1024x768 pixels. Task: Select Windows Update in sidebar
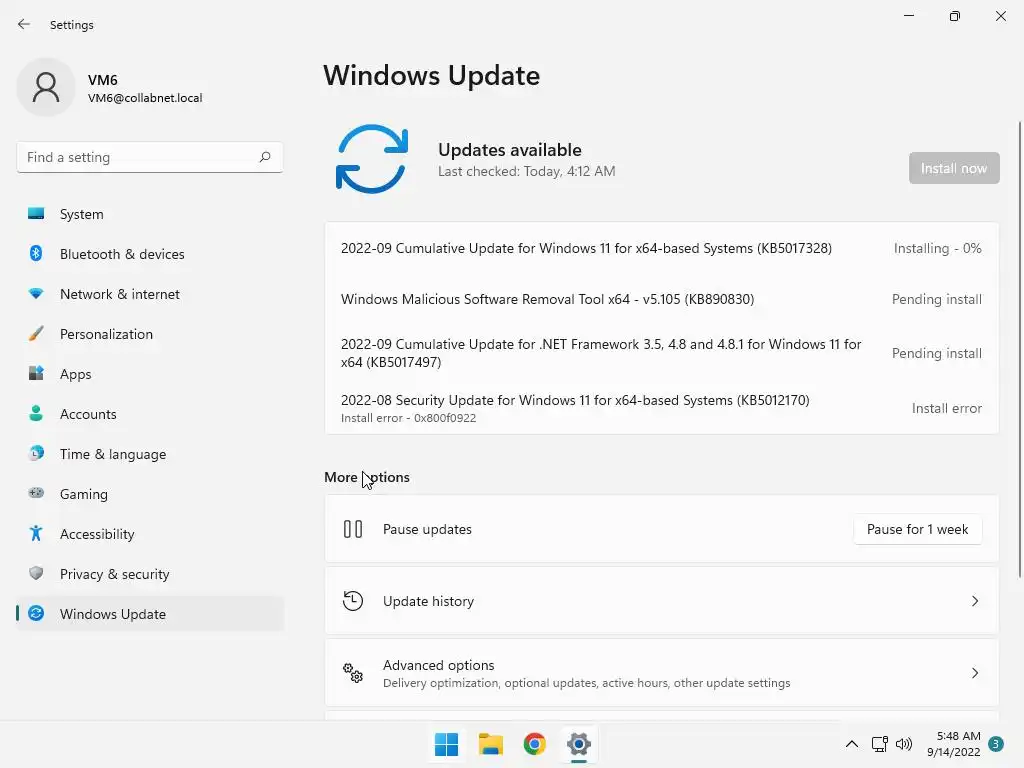[x=150, y=614]
